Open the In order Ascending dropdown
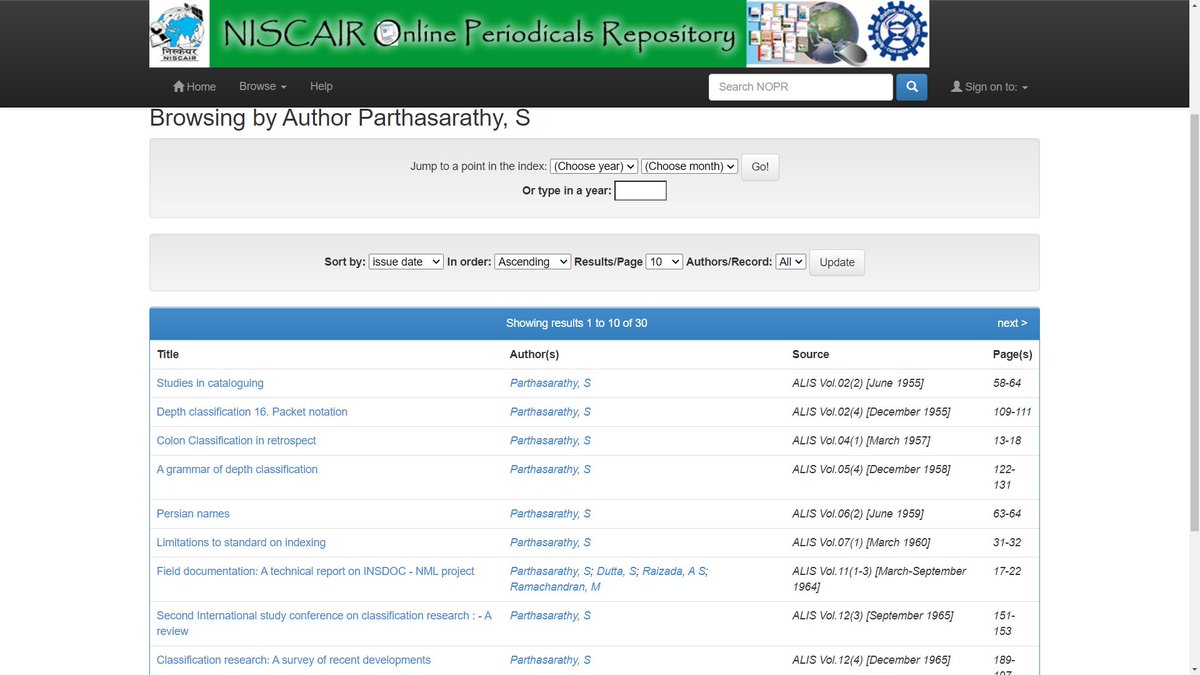This screenshot has width=1200, height=675. (533, 262)
